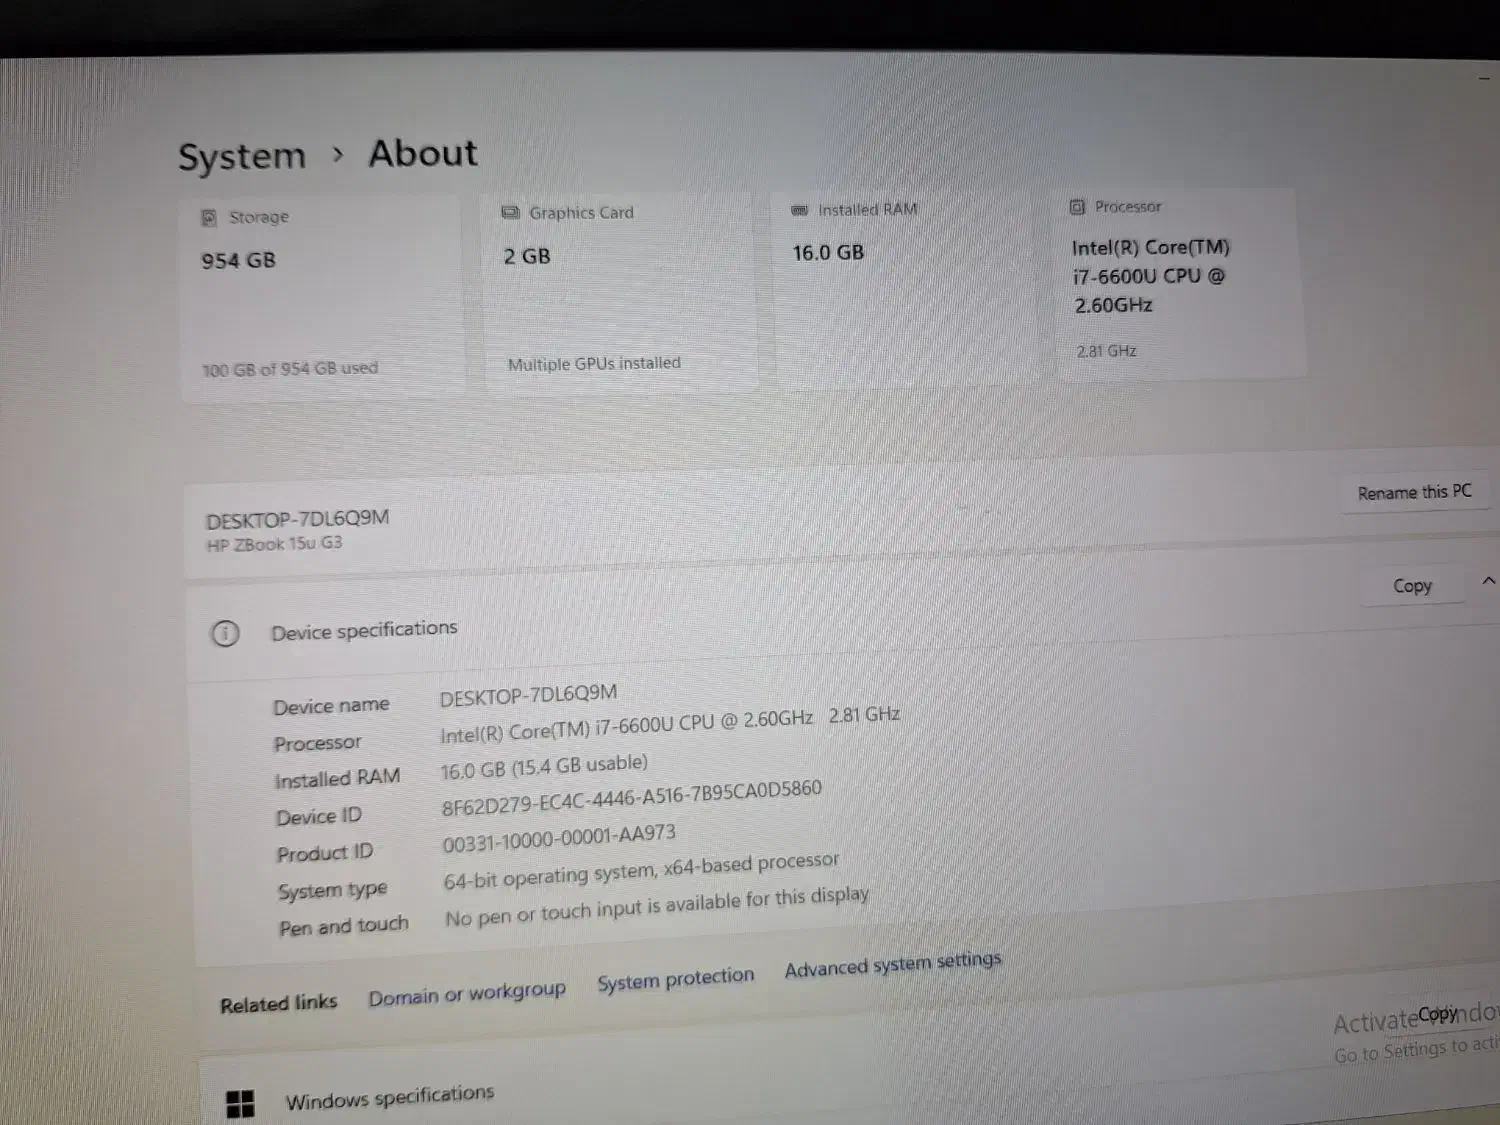Click the Storage drive icon in the Storage card
The image size is (1500, 1125).
point(209,218)
